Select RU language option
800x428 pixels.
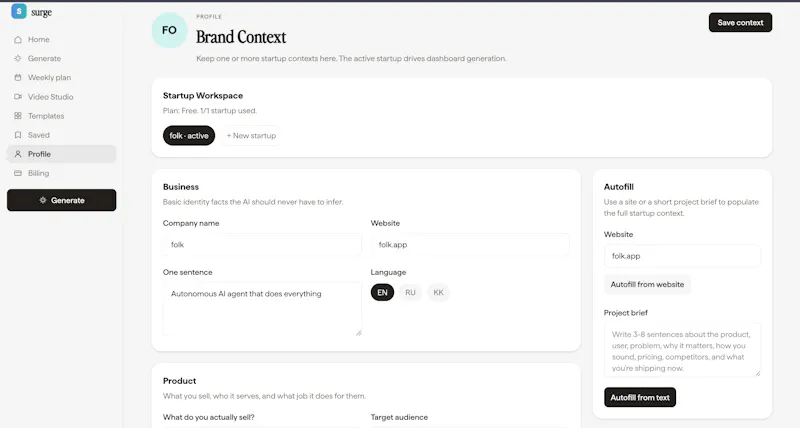[x=410, y=292]
